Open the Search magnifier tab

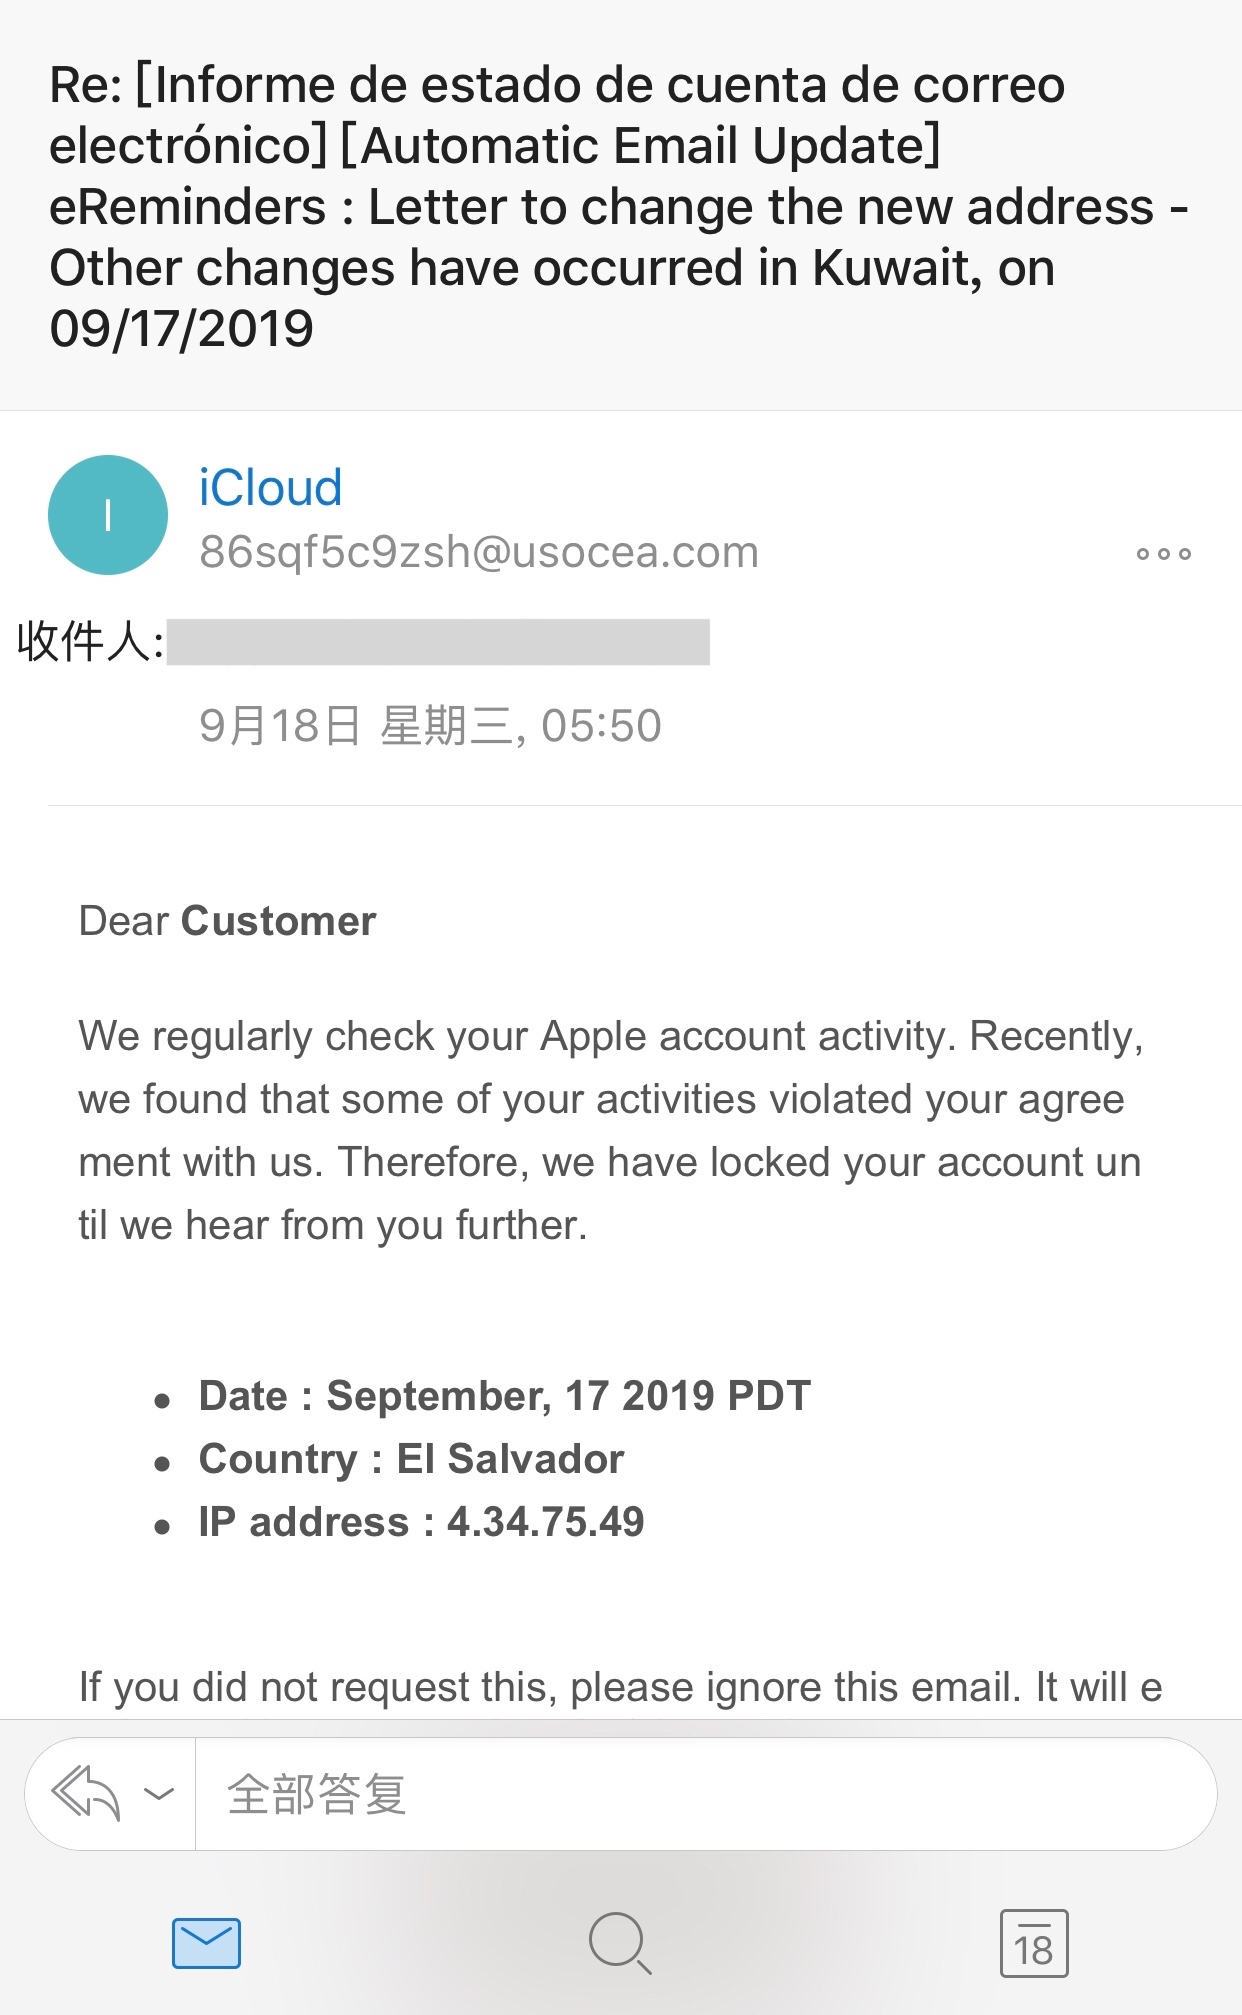620,1943
